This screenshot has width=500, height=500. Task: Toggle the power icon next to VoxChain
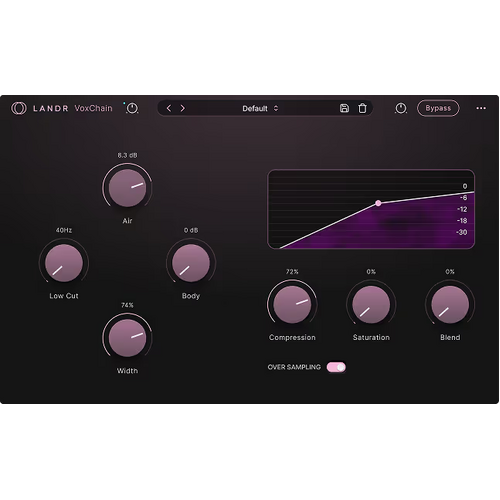coord(132,108)
